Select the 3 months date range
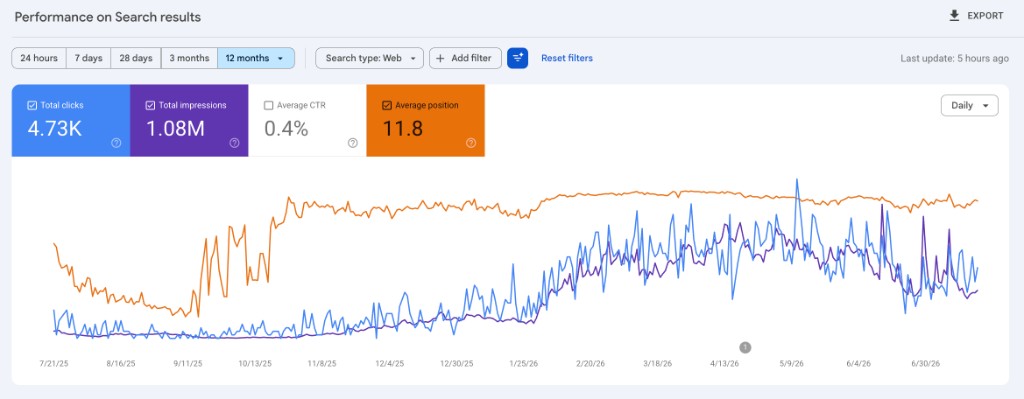 [x=189, y=58]
